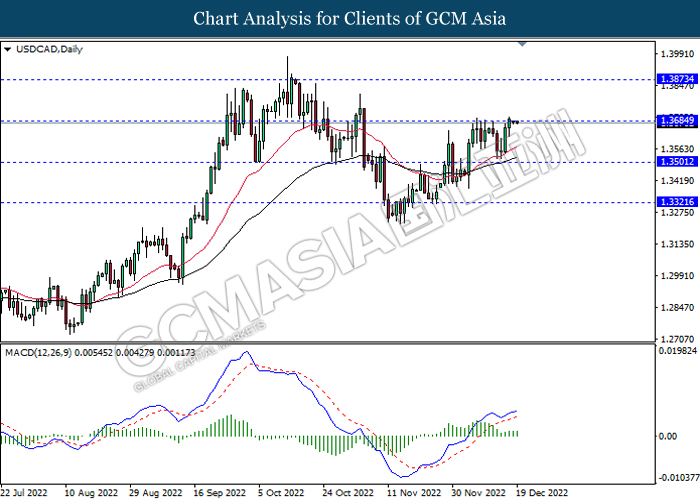Select the 1.36849 price level label

677,120
